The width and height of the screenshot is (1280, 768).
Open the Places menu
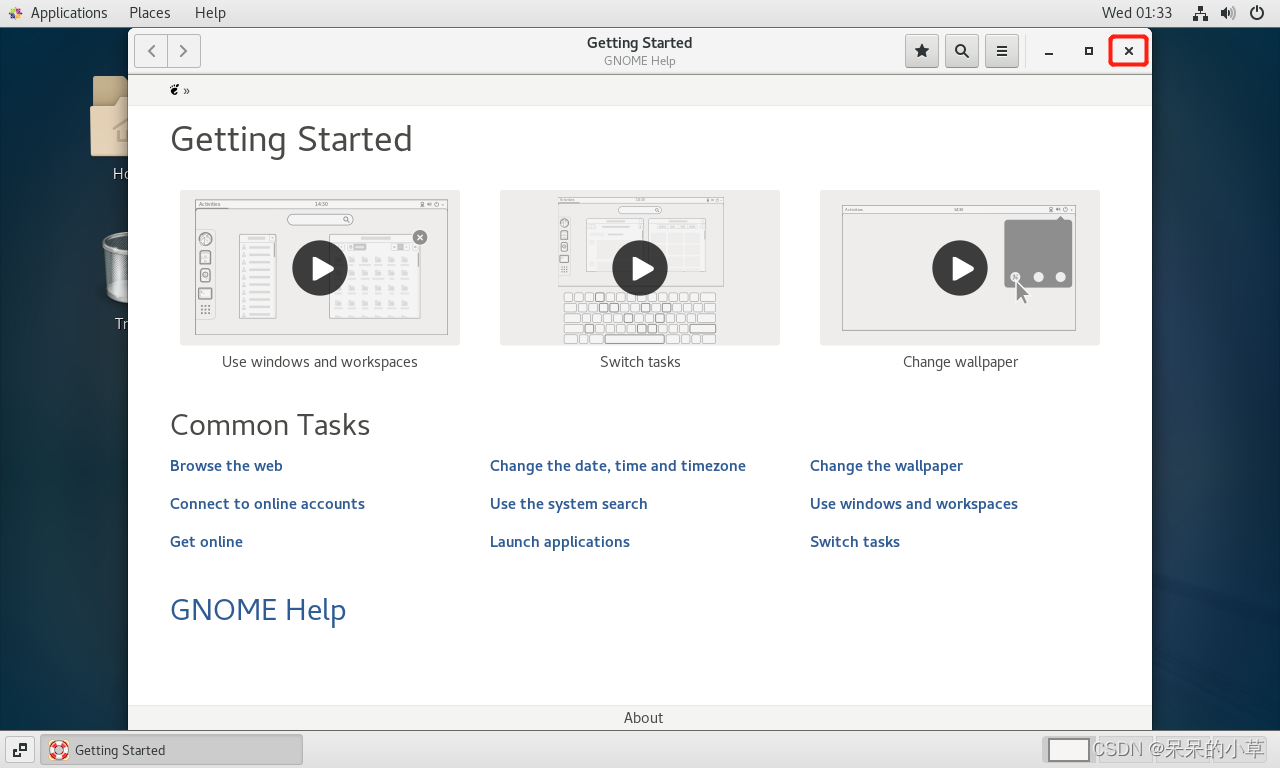149,12
